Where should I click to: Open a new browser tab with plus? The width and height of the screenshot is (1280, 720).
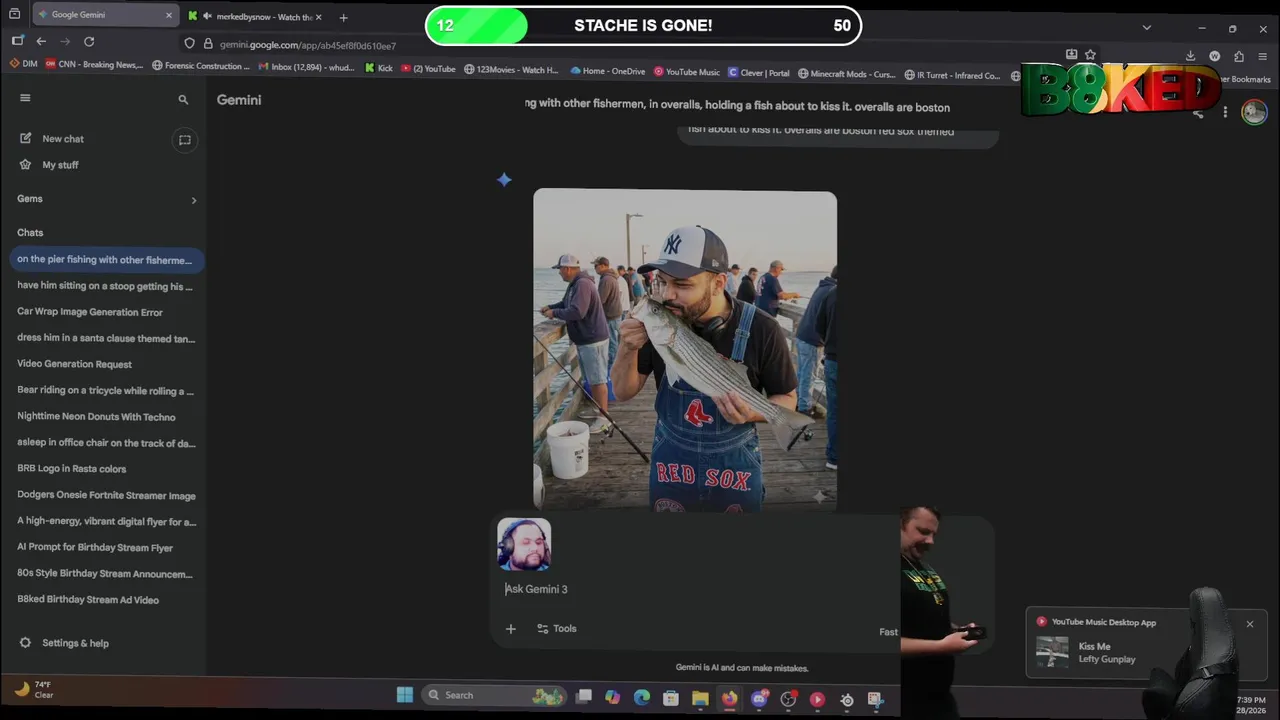[x=343, y=17]
